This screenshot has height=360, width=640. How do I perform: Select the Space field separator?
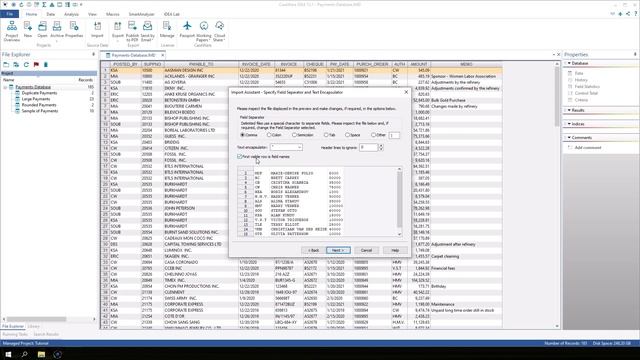[x=353, y=135]
